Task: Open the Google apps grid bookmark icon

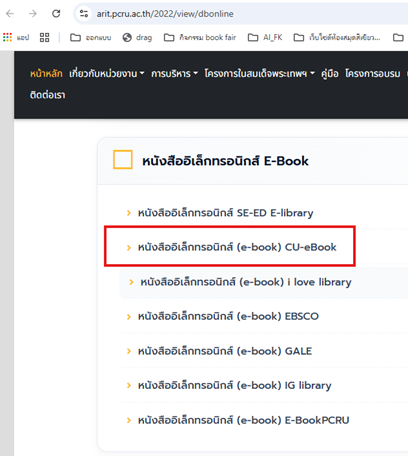Action: point(7,37)
